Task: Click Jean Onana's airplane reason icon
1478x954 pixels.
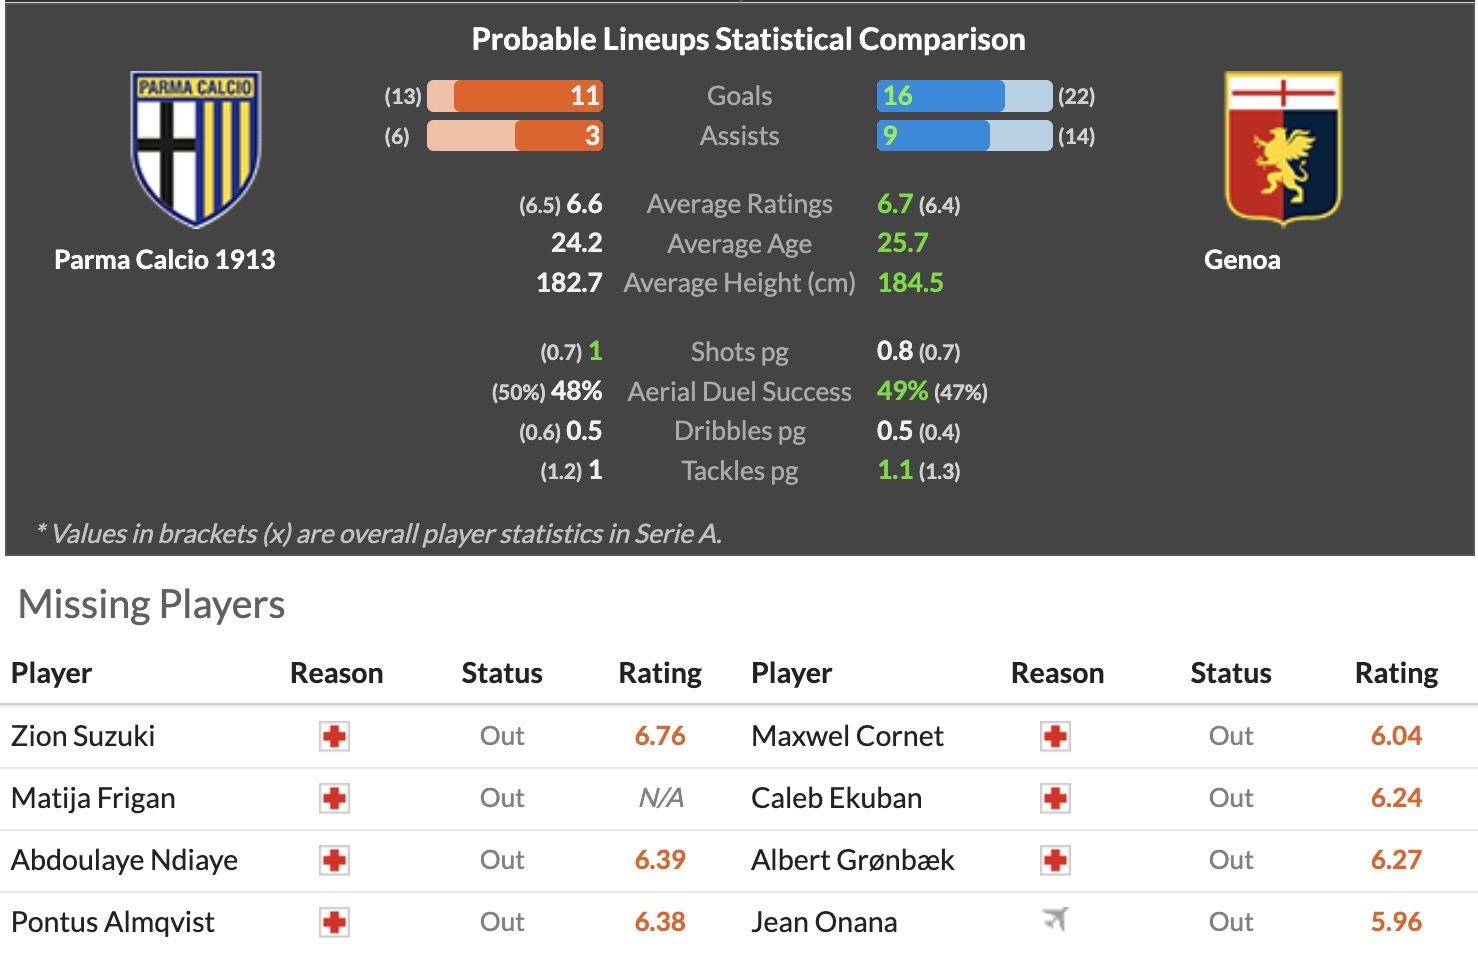Action: (1055, 919)
